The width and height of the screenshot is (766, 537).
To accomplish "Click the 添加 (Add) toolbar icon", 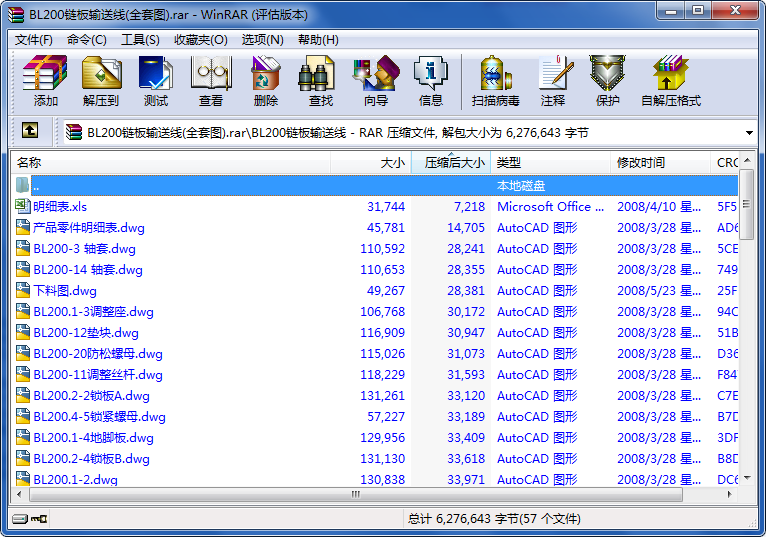I will coord(45,73).
